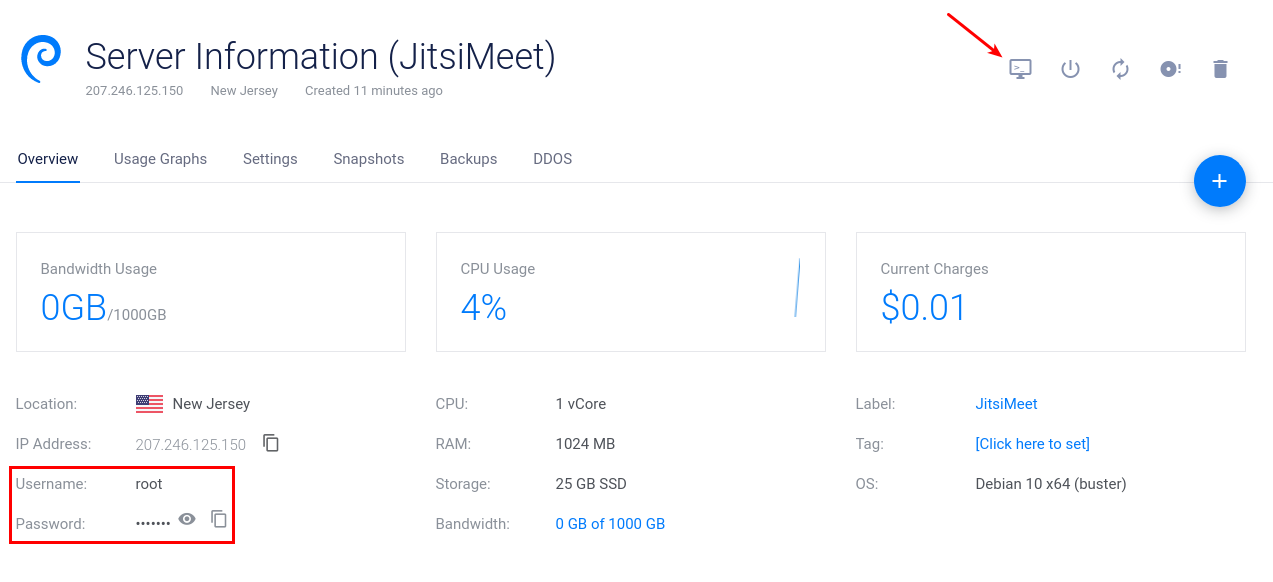Image resolution: width=1273 pixels, height=582 pixels.
Task: Click the Debian swirl logo
Action: pyautogui.click(x=41, y=60)
